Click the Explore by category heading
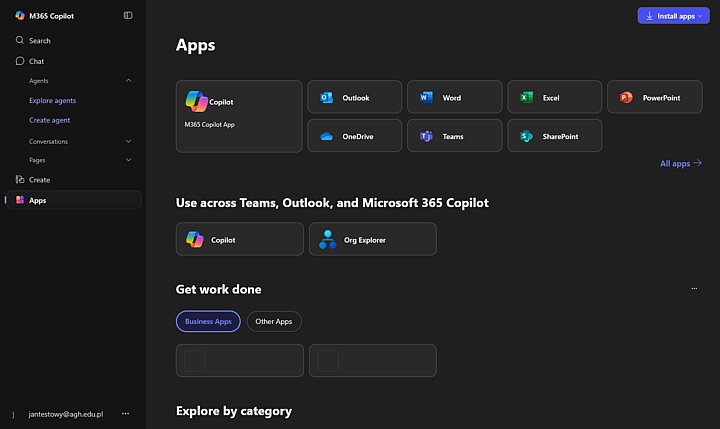 coord(234,411)
